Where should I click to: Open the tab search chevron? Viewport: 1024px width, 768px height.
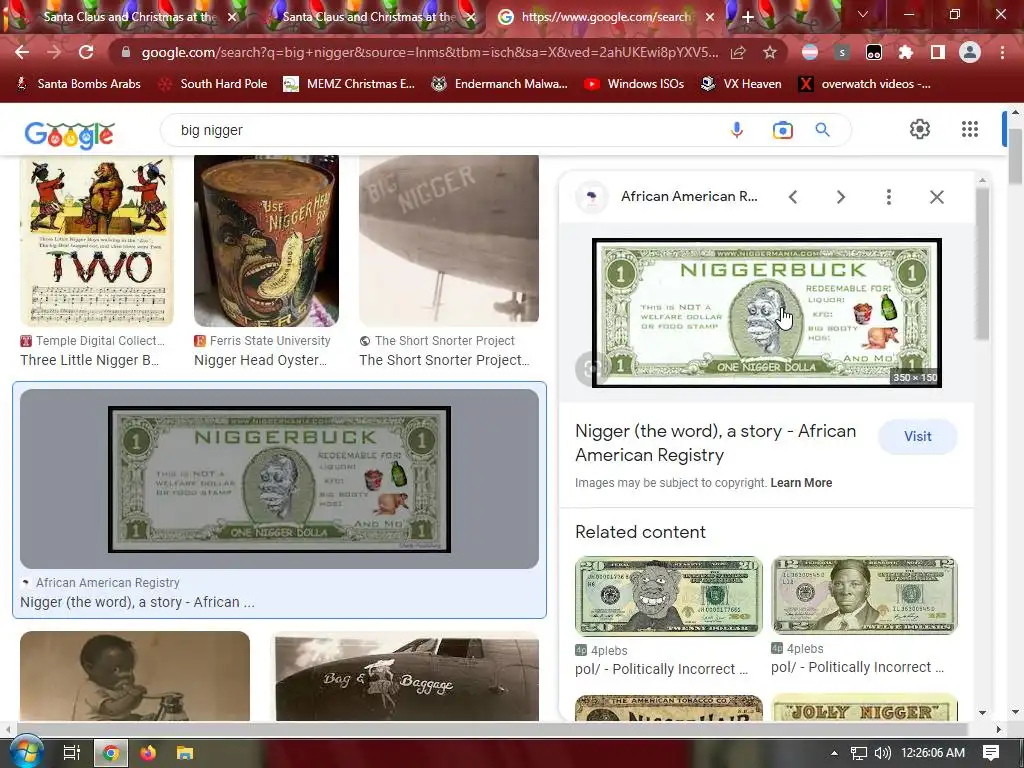pos(863,14)
